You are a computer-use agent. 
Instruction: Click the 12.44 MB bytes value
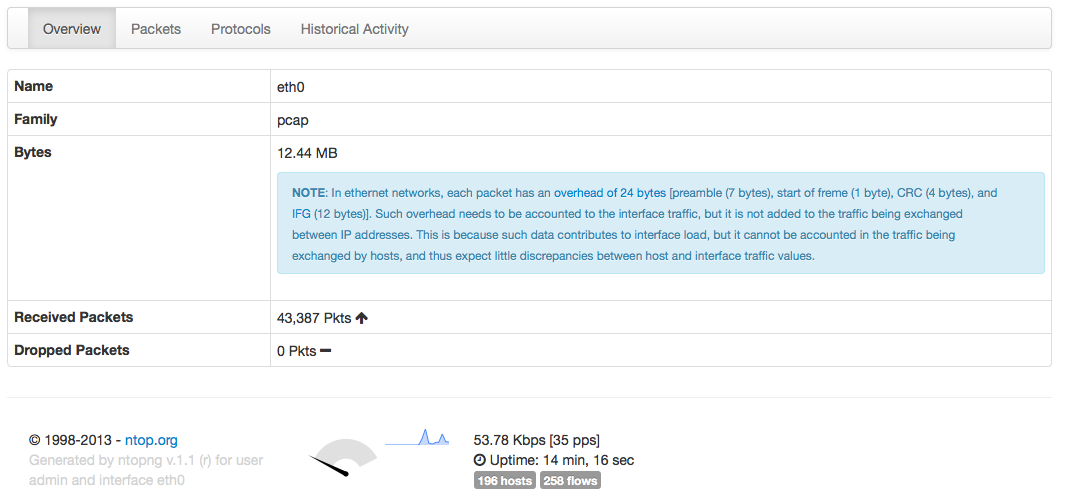(x=307, y=153)
